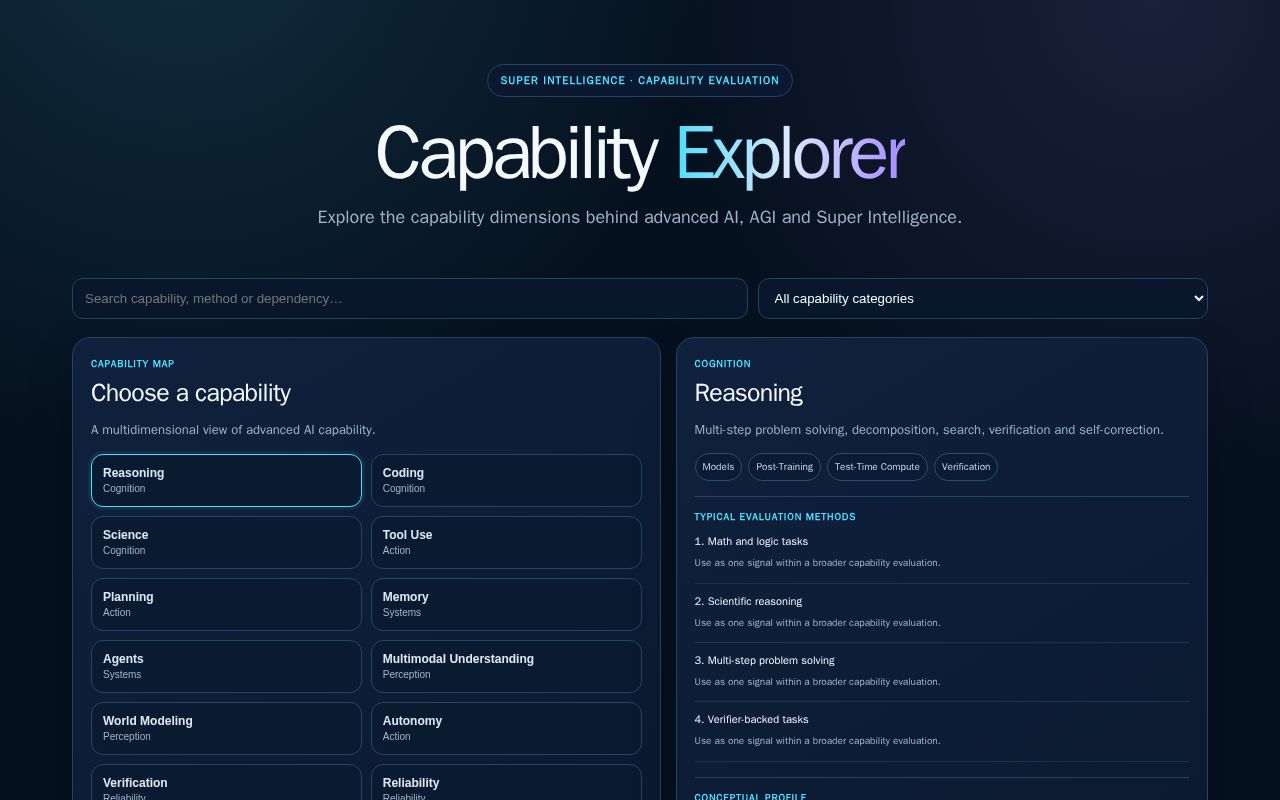The height and width of the screenshot is (800, 1280).
Task: Click the Reasoning description about multi-step problem solving
Action: point(929,430)
